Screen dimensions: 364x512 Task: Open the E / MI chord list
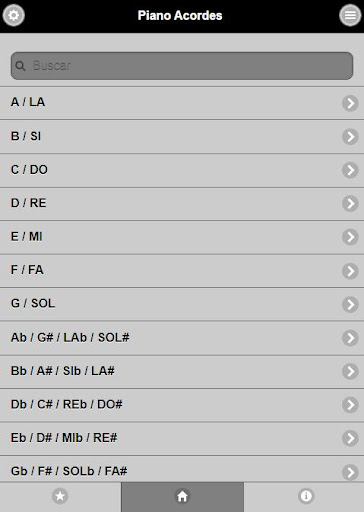[182, 237]
